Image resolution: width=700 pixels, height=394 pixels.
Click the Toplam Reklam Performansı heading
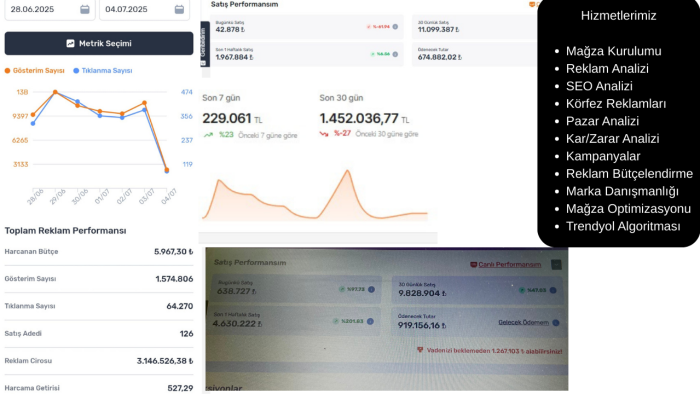click(65, 231)
